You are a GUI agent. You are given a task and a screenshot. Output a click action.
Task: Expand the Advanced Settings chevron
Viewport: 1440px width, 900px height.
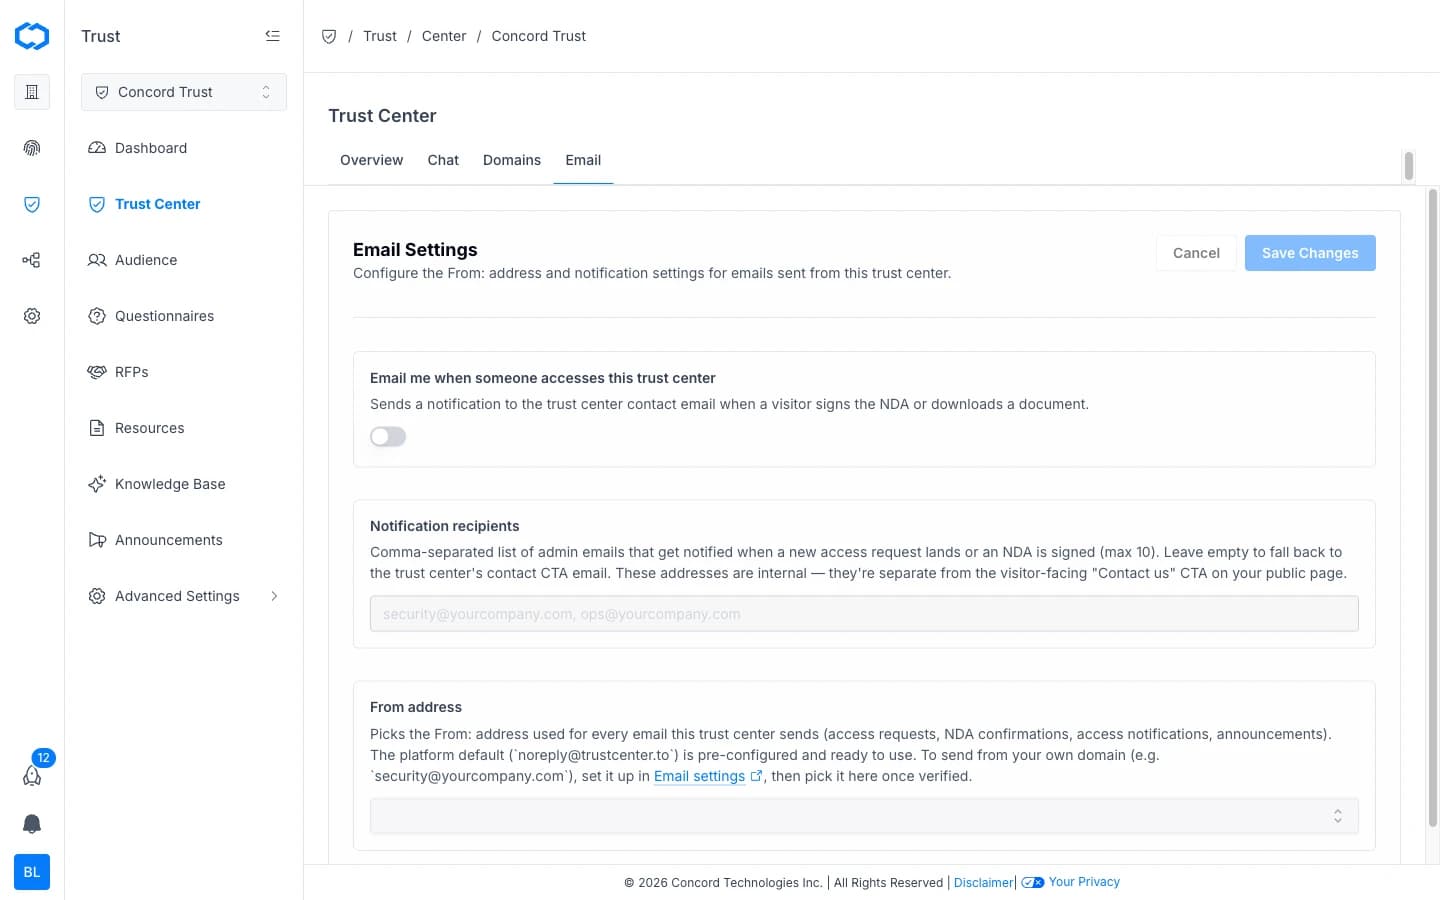[274, 596]
